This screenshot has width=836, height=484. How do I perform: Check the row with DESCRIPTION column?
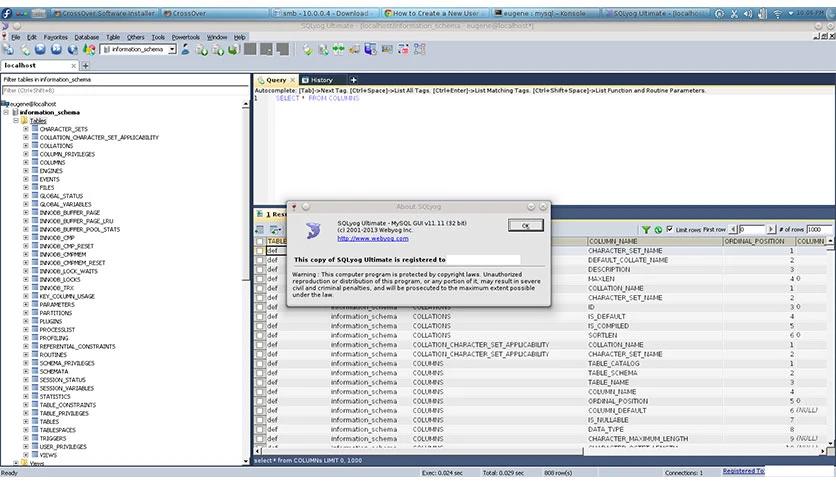click(x=260, y=269)
